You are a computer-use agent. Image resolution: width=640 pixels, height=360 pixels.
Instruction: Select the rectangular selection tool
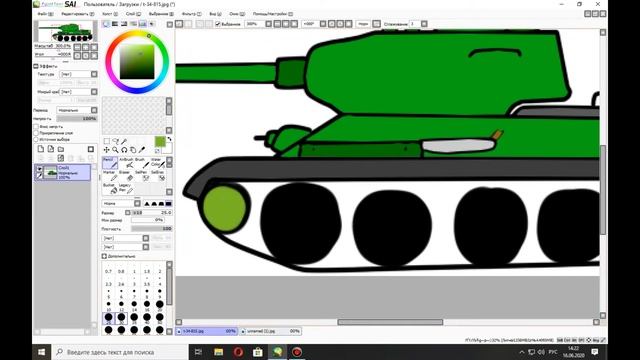(107, 141)
